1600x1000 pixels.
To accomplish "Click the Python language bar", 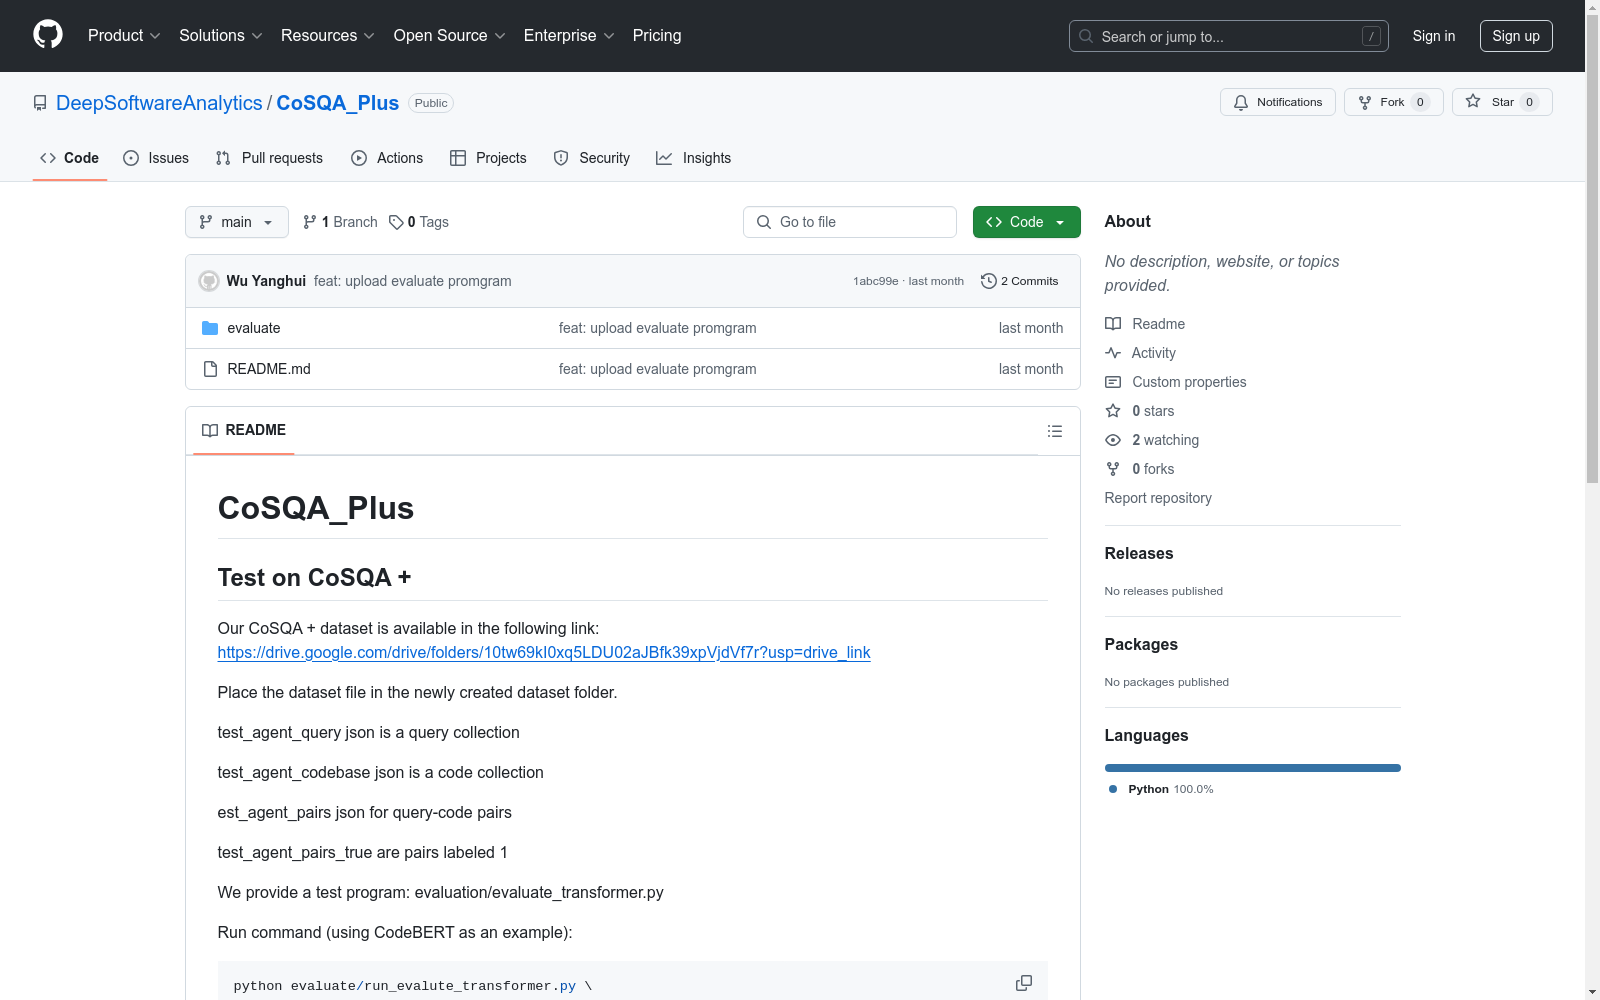I will [x=1253, y=768].
